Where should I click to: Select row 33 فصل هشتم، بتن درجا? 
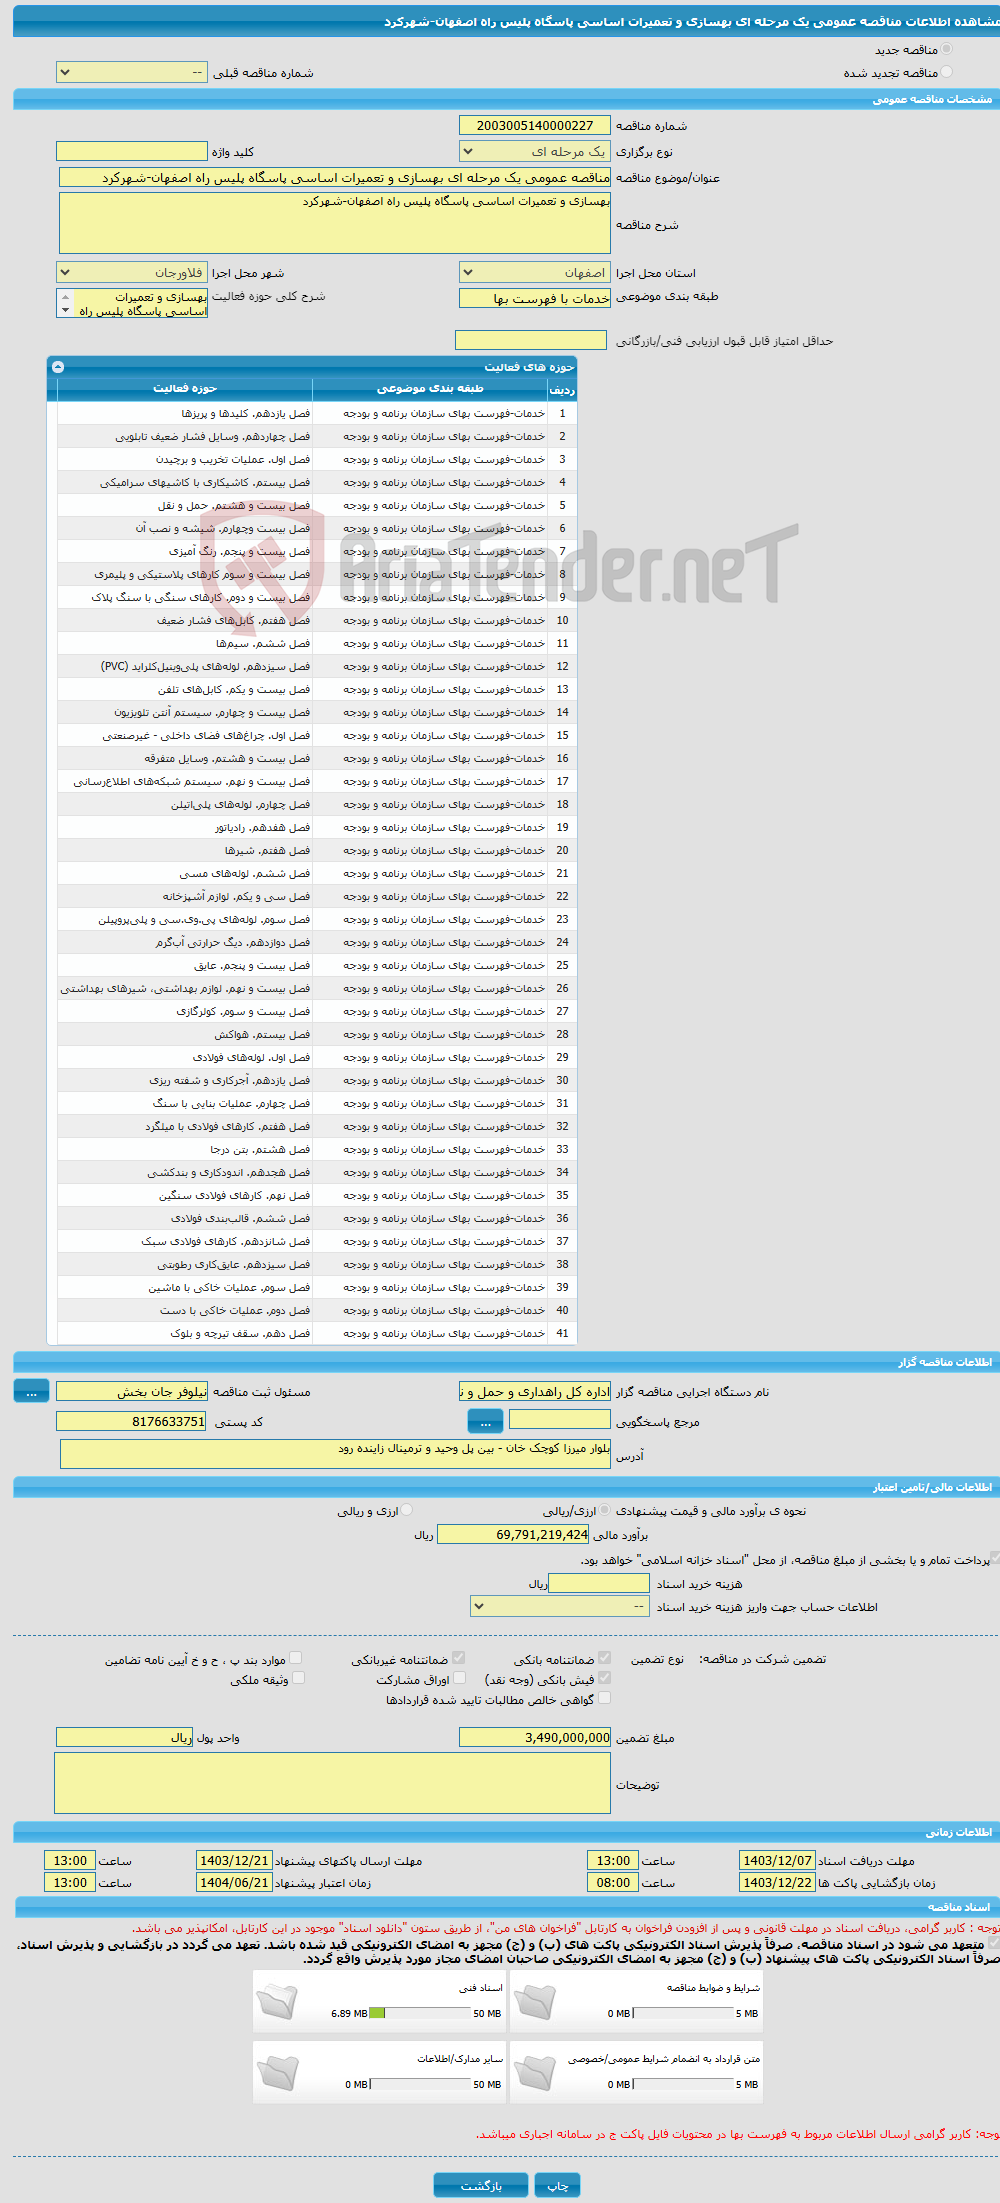click(x=317, y=1149)
